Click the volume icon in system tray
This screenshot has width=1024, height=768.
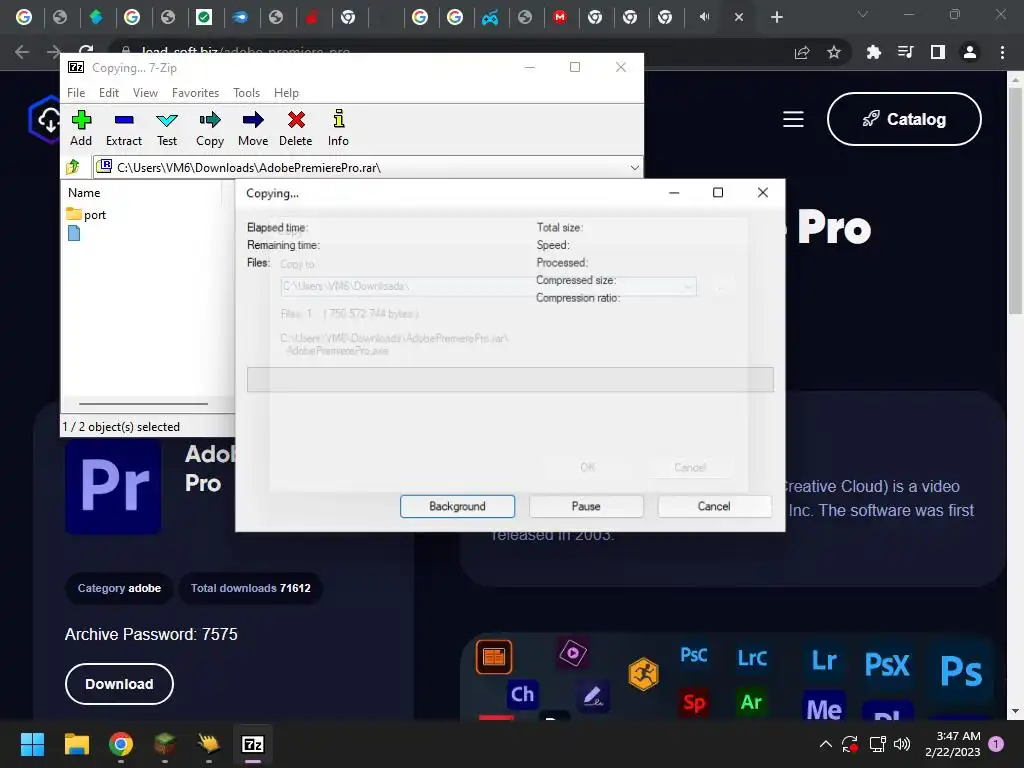pyautogui.click(x=902, y=744)
